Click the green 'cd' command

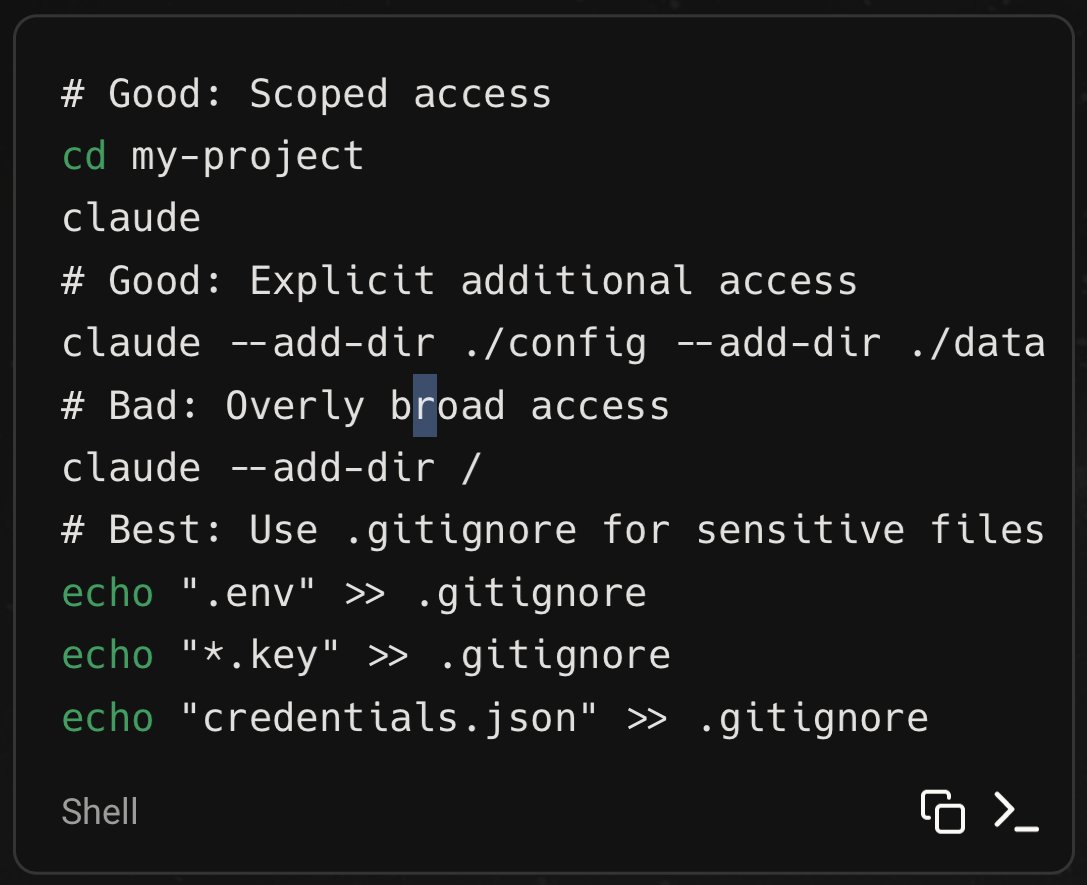[x=84, y=156]
